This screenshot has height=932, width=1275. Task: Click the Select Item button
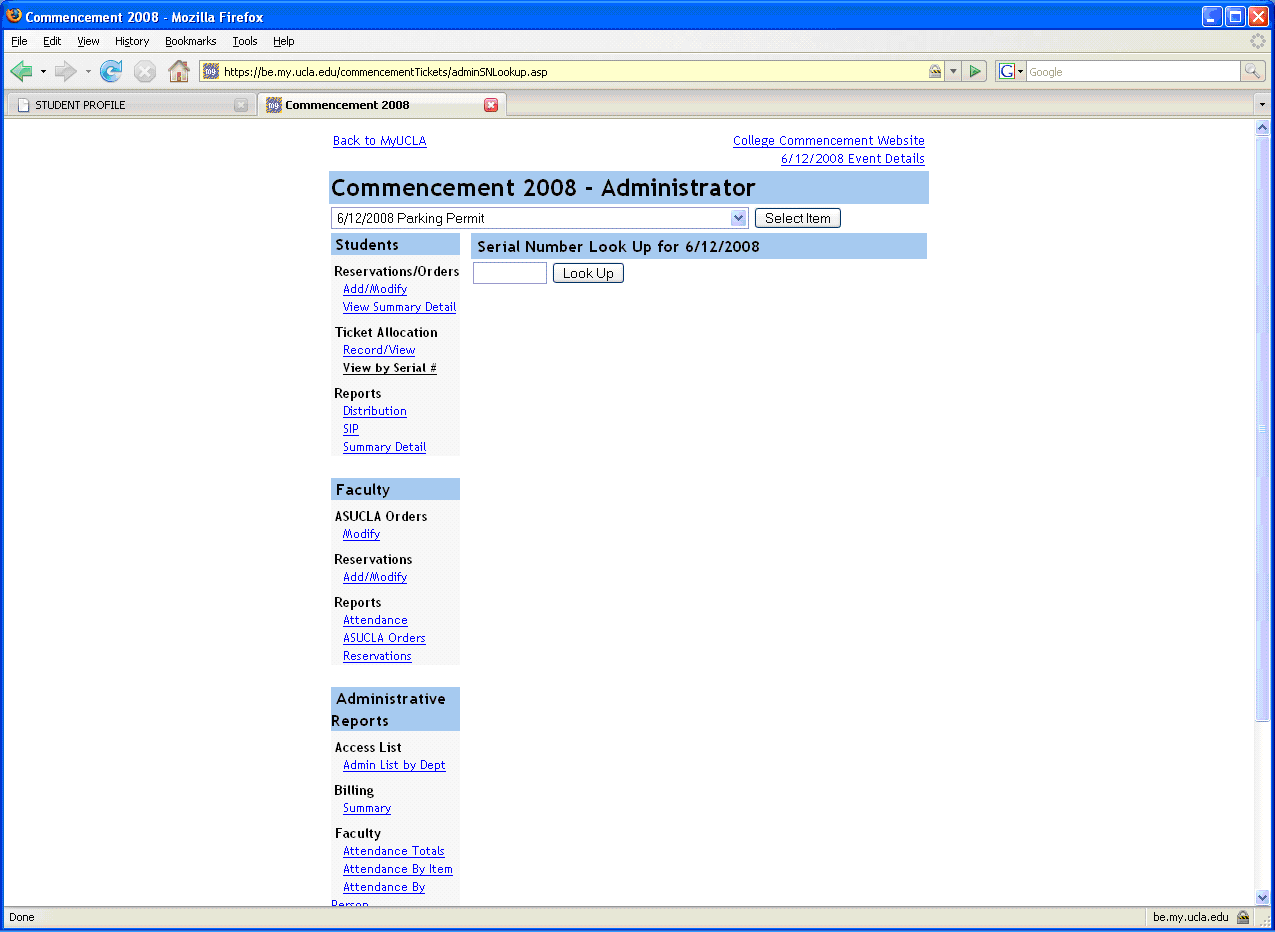(797, 218)
